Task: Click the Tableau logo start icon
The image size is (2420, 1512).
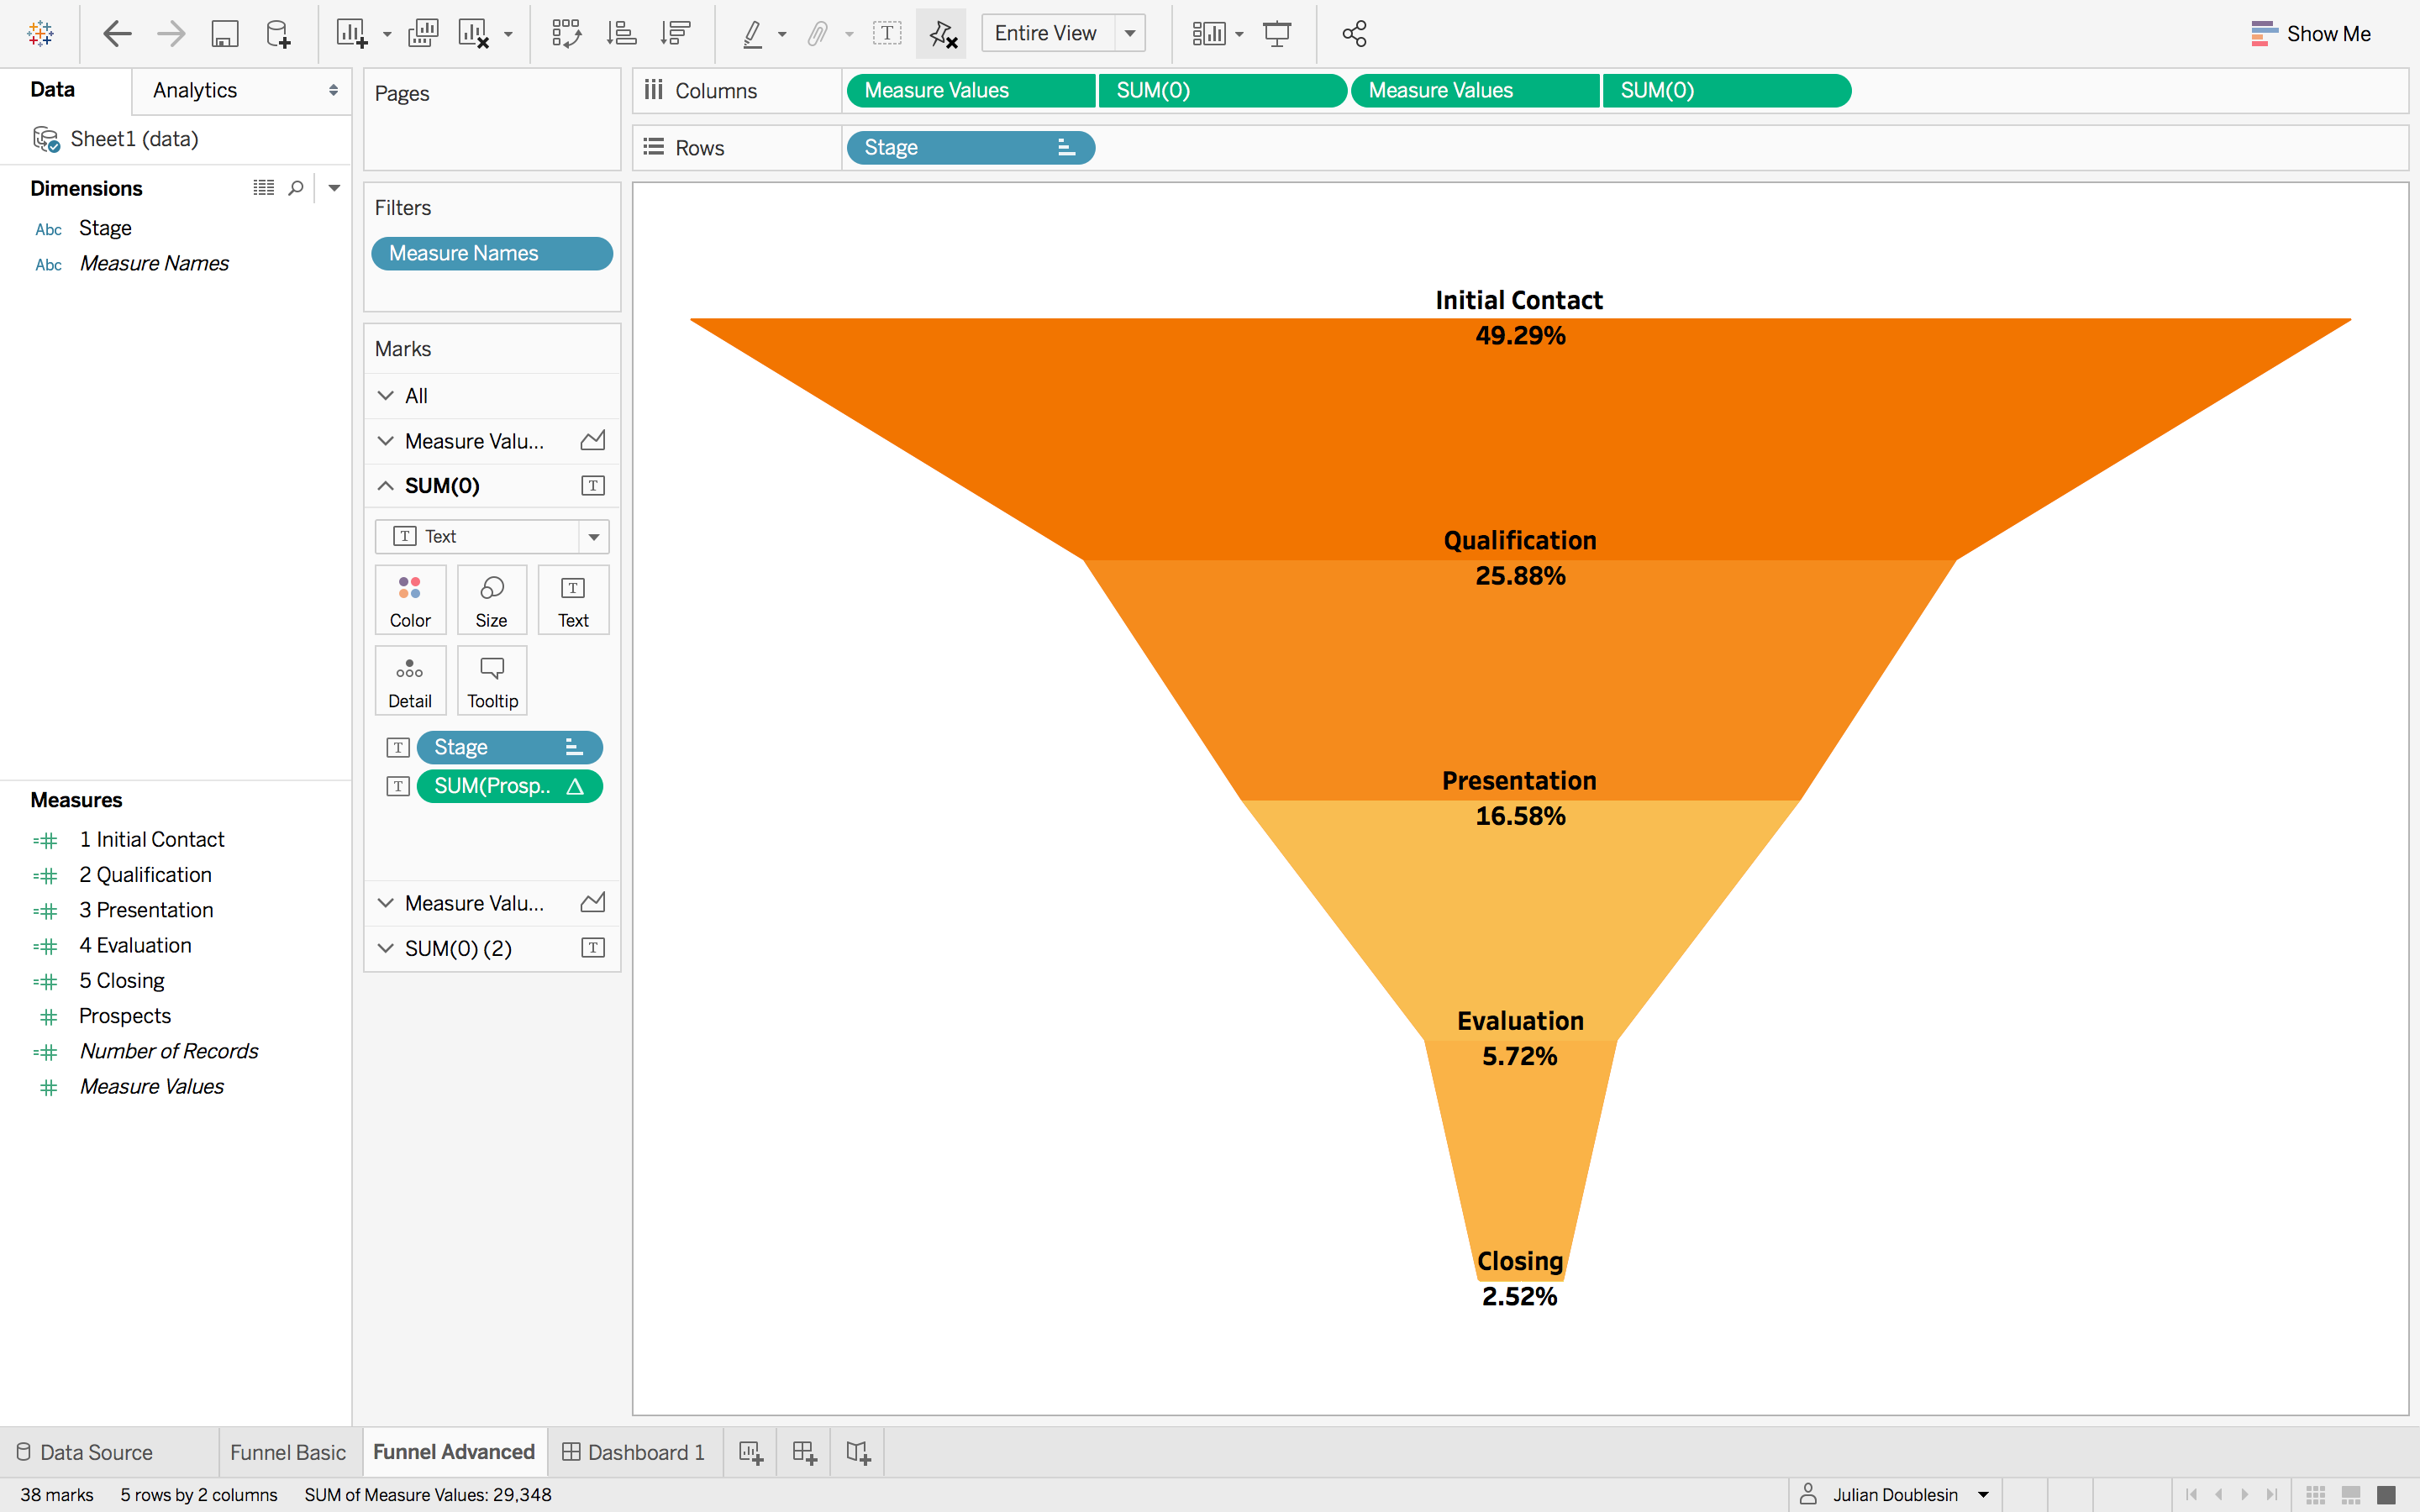Action: (41, 33)
